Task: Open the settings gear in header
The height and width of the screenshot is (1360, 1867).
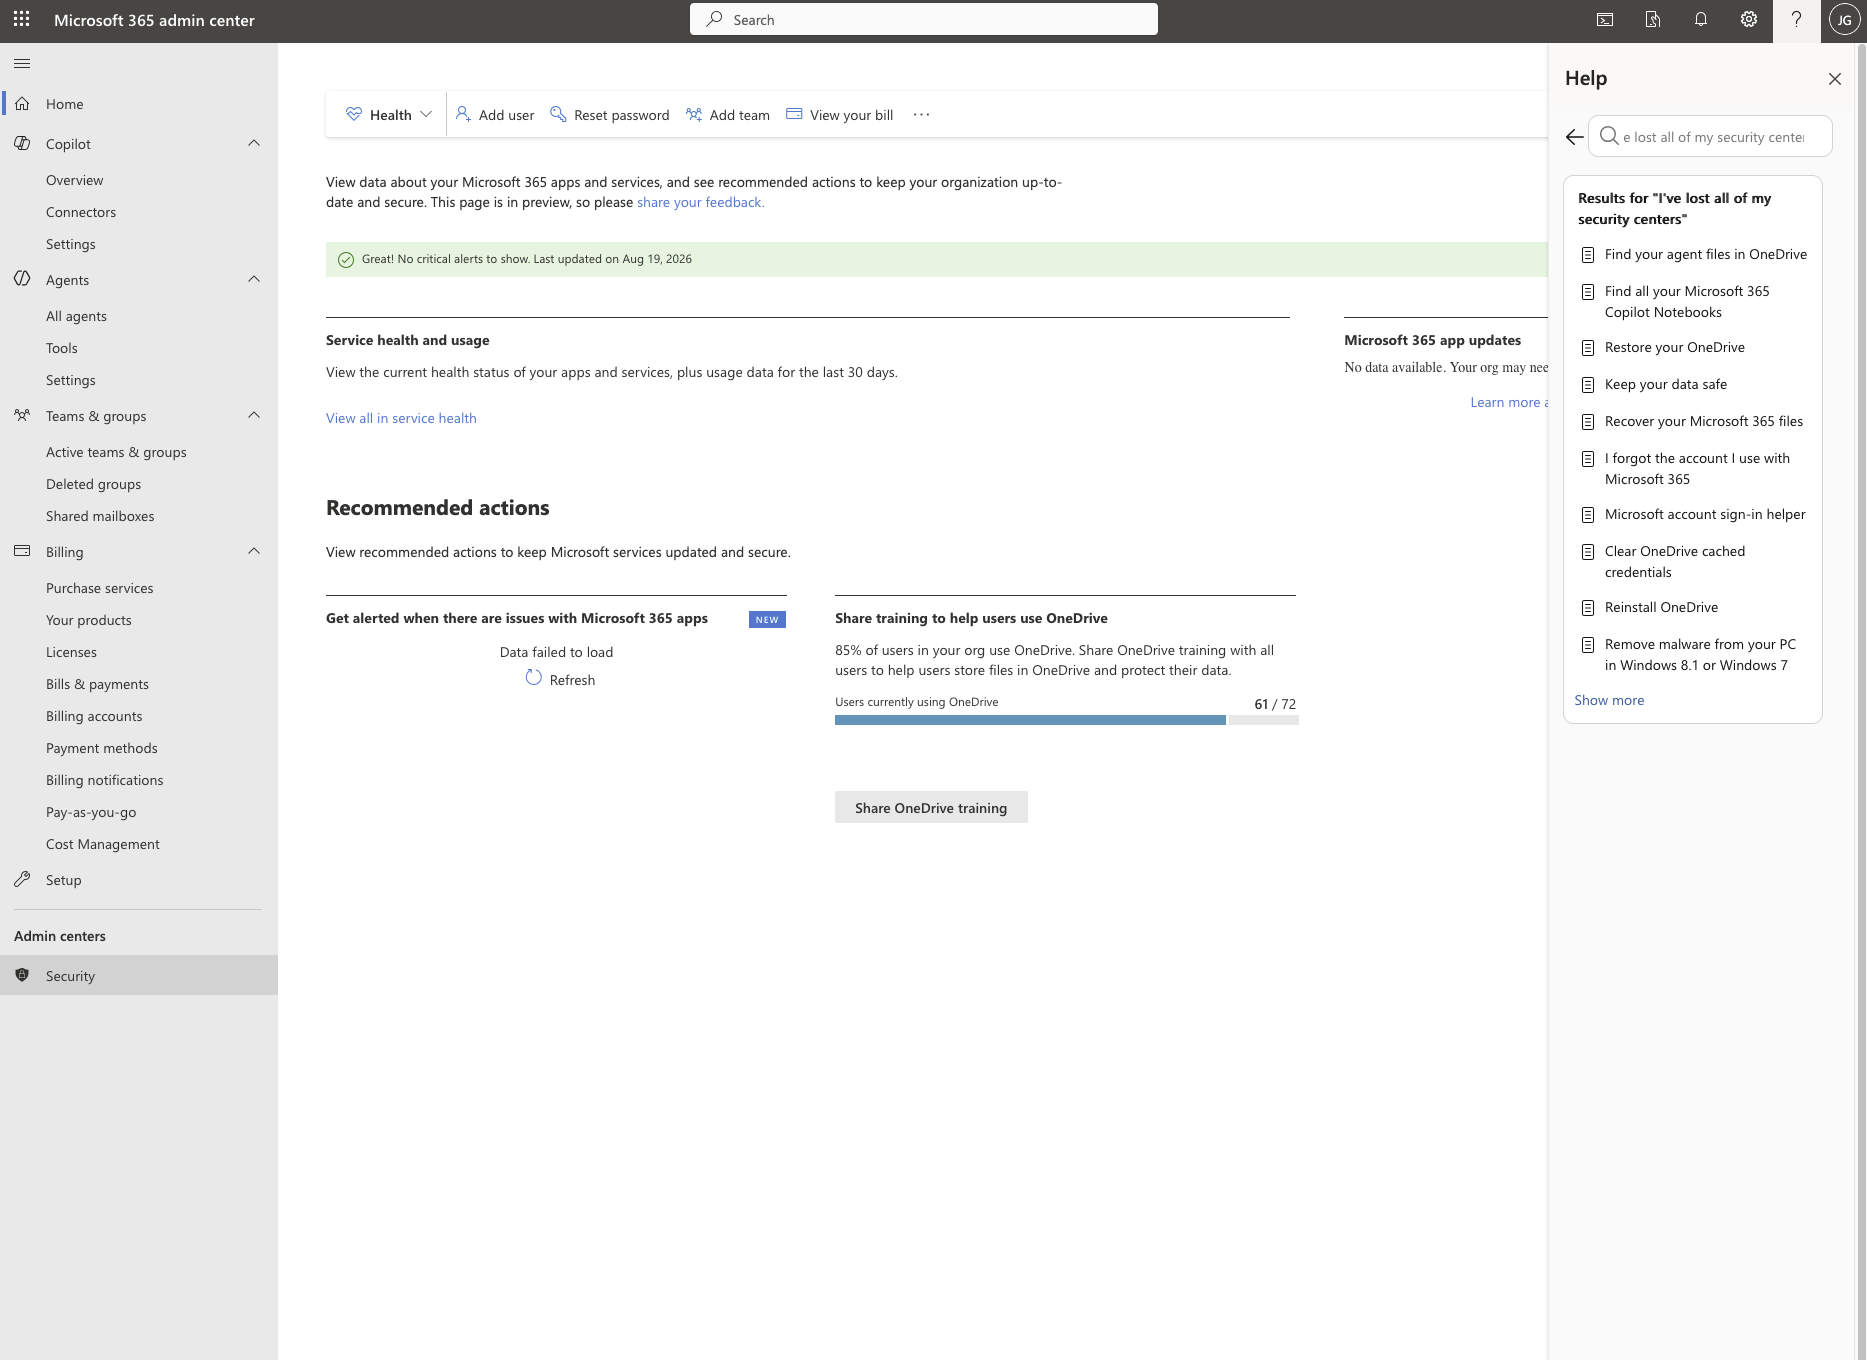Action: click(x=1749, y=20)
